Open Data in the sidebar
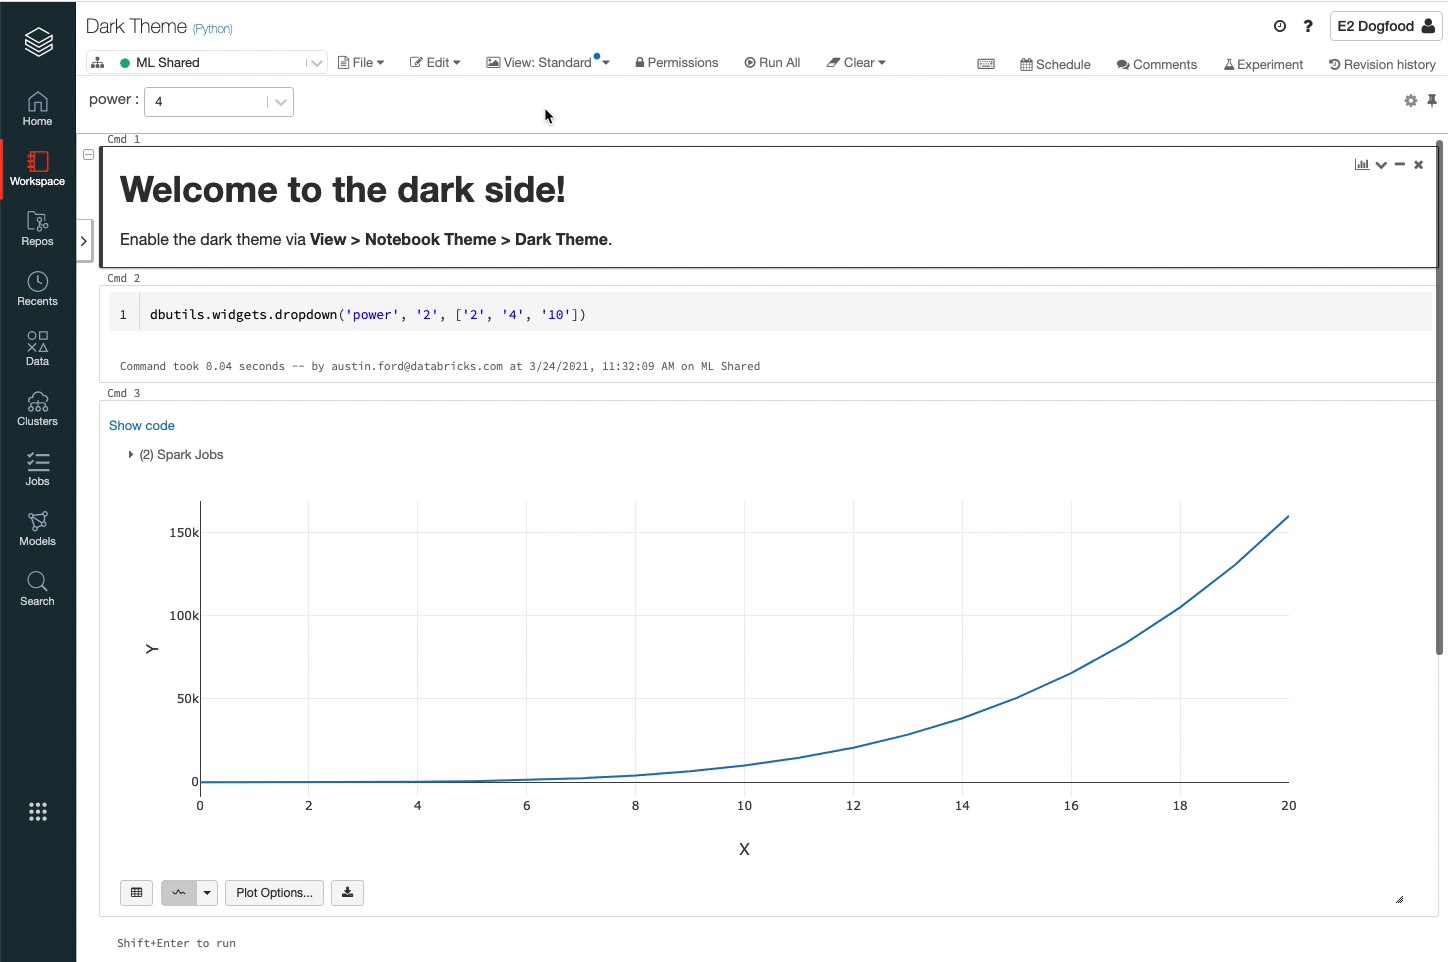1448x962 pixels. [38, 349]
